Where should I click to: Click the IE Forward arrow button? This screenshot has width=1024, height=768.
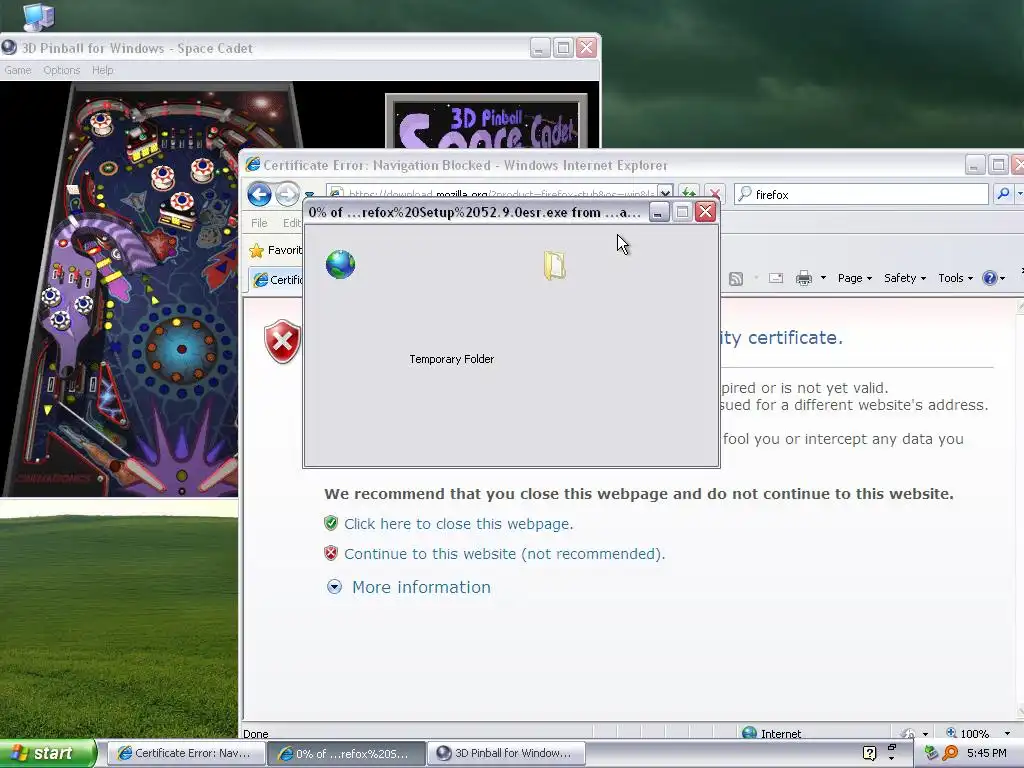tap(287, 194)
